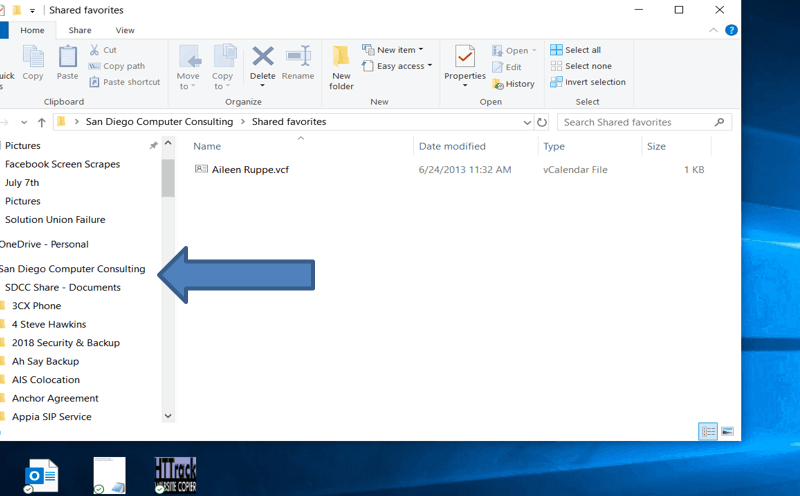The height and width of the screenshot is (496, 800).
Task: Switch to the Share ribbon tab
Action: 80,30
